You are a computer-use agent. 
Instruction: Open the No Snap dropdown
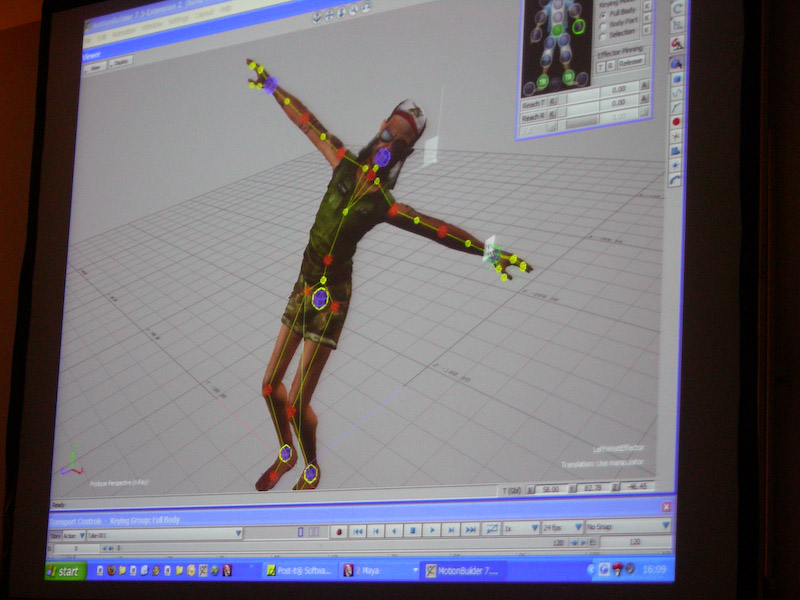coord(628,526)
